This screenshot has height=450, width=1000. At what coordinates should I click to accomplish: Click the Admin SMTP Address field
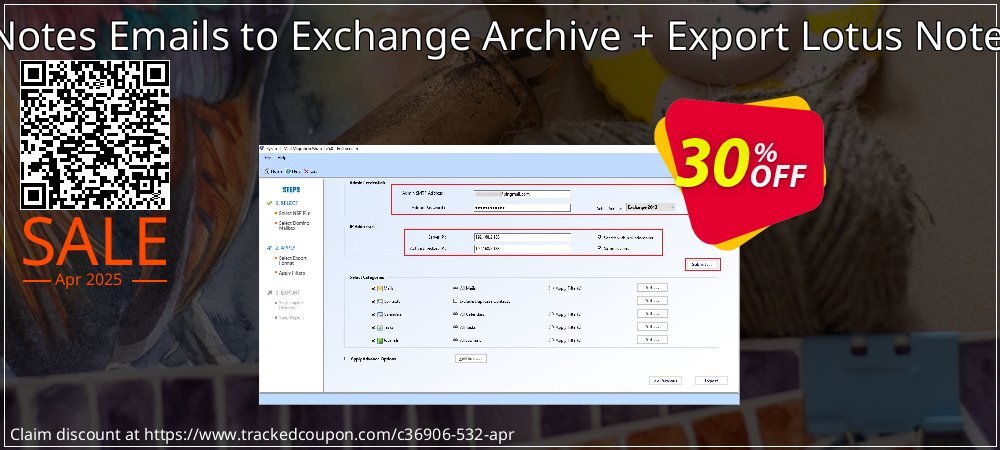click(522, 194)
